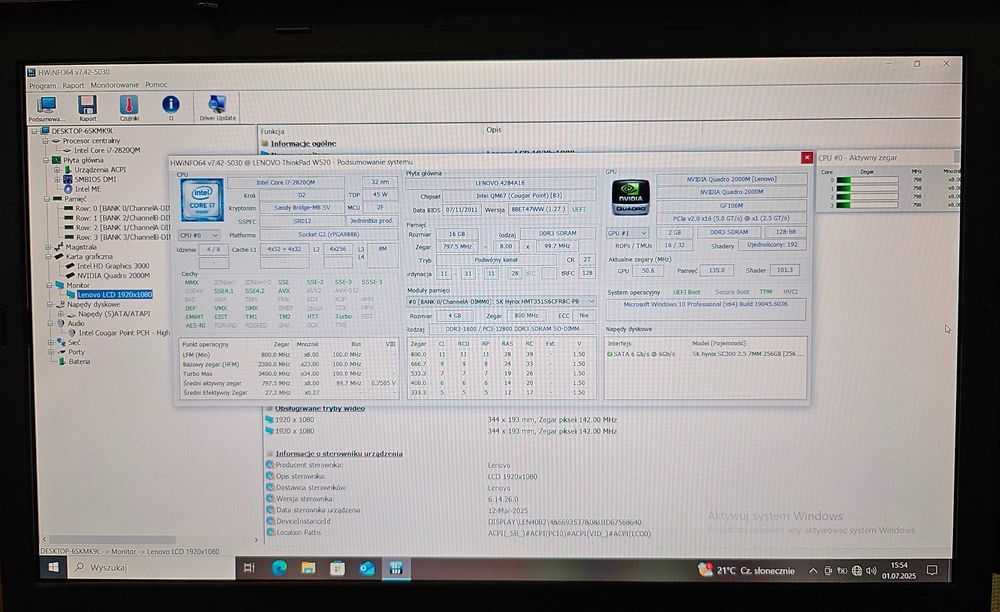The height and width of the screenshot is (612, 1000).
Task: Click Informacje o sterowniku urządzenia header
Action: (x=339, y=454)
